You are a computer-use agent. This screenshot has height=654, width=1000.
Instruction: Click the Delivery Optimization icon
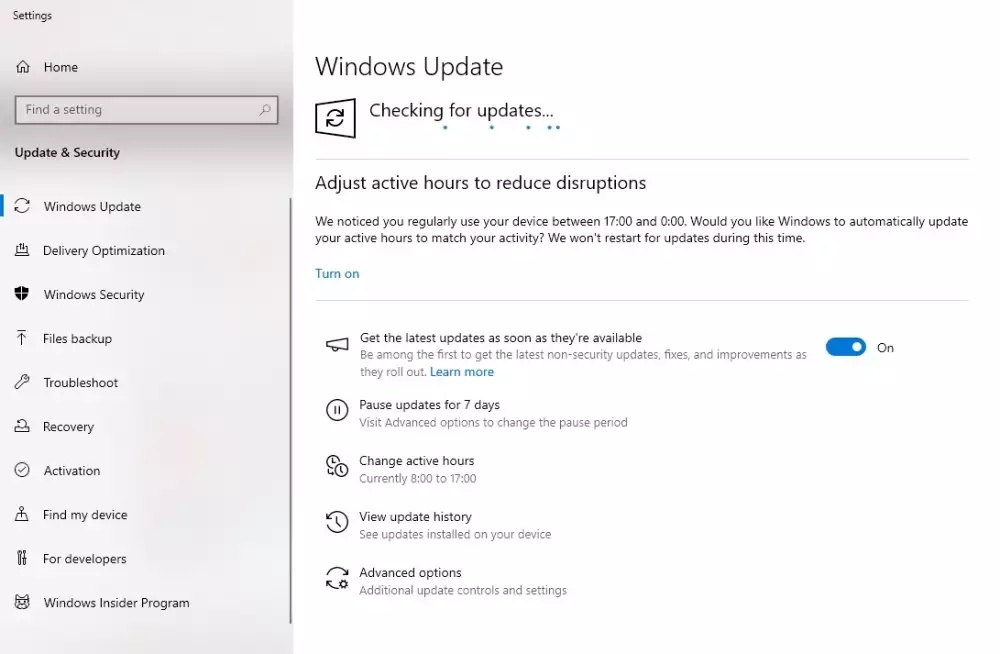point(22,250)
